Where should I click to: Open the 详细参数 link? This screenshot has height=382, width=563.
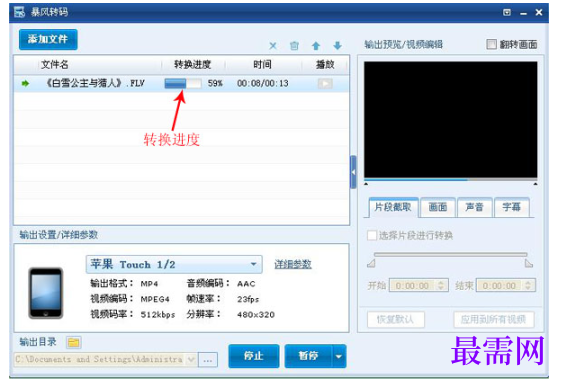click(293, 265)
